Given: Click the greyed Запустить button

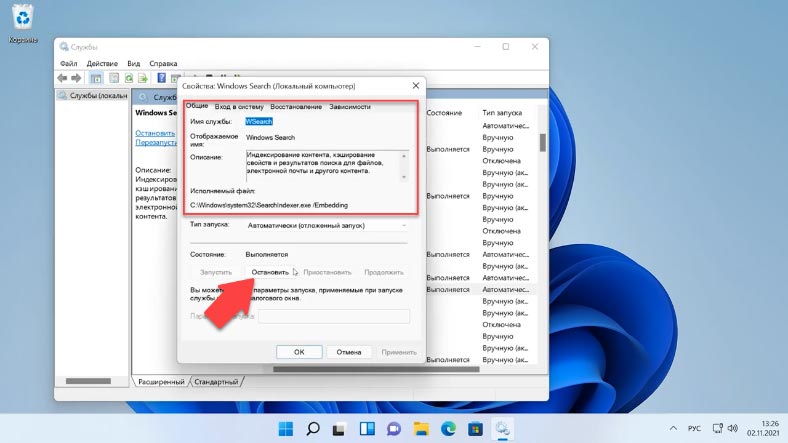Looking at the screenshot, I should coord(216,272).
